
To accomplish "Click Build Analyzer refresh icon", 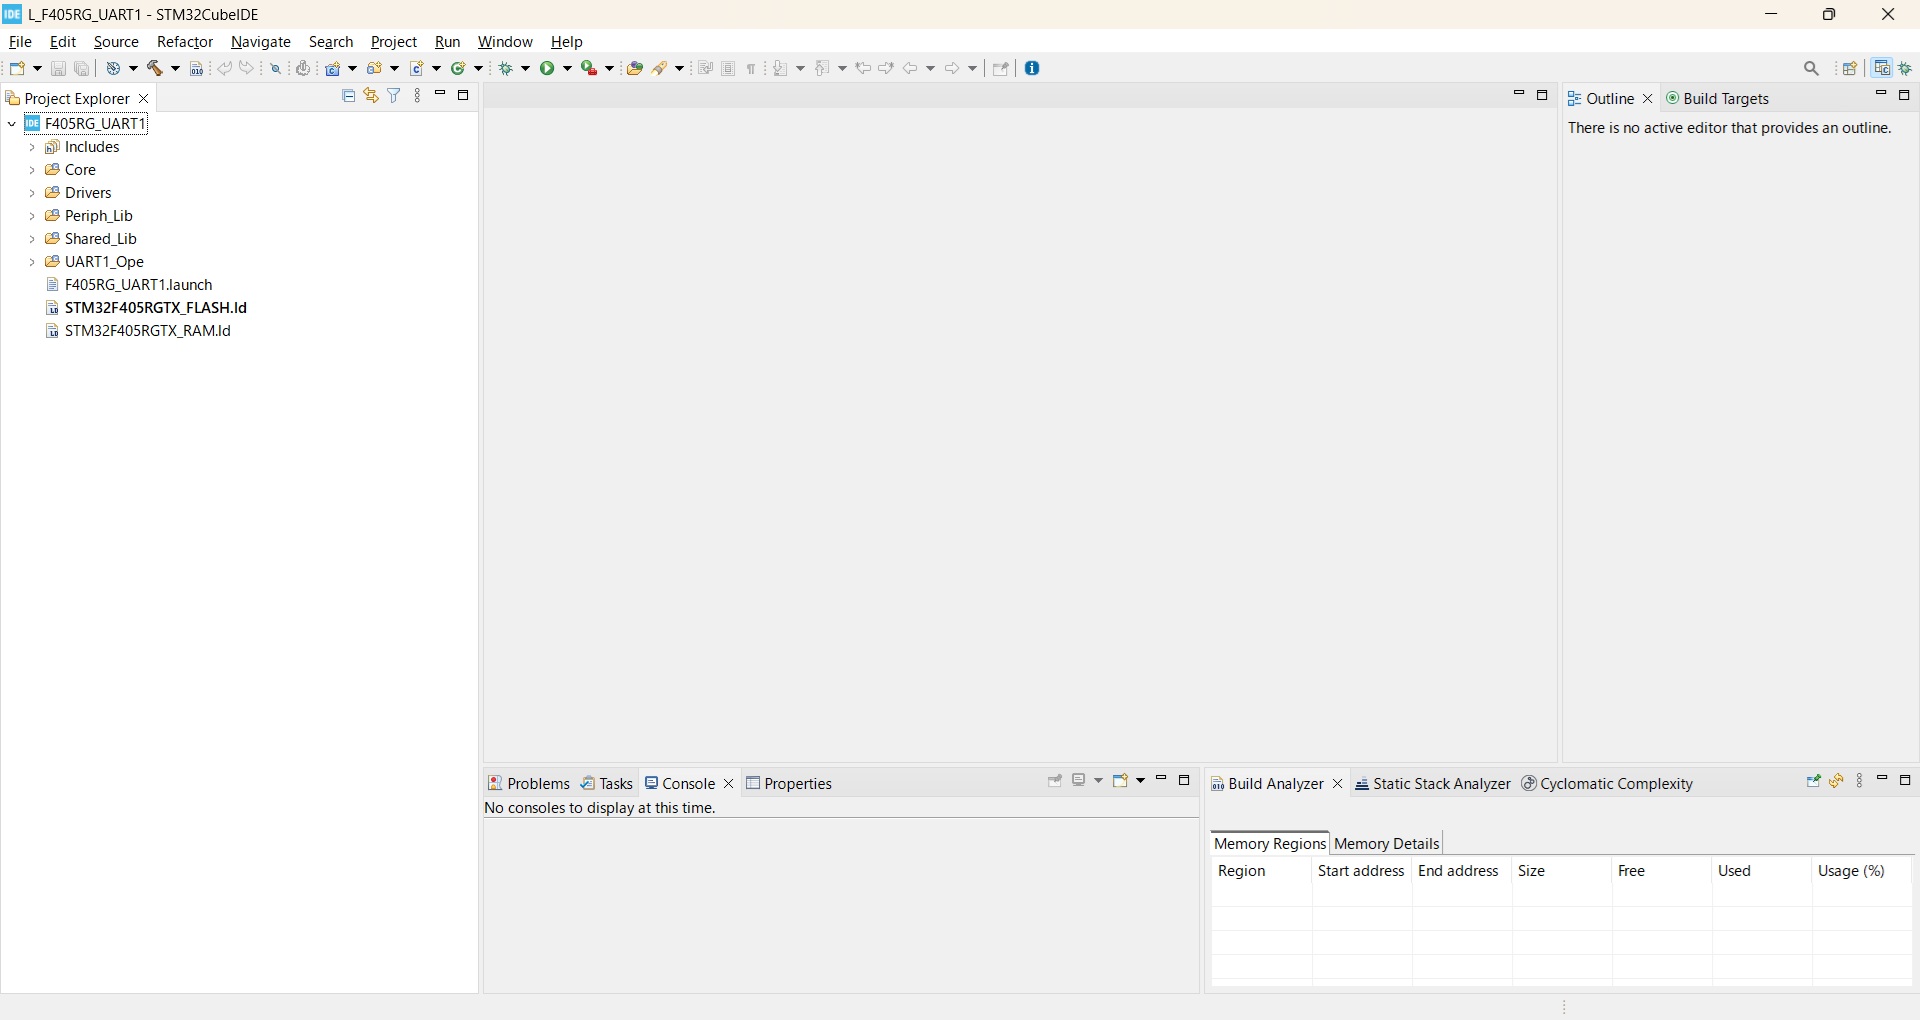I will point(1838,782).
